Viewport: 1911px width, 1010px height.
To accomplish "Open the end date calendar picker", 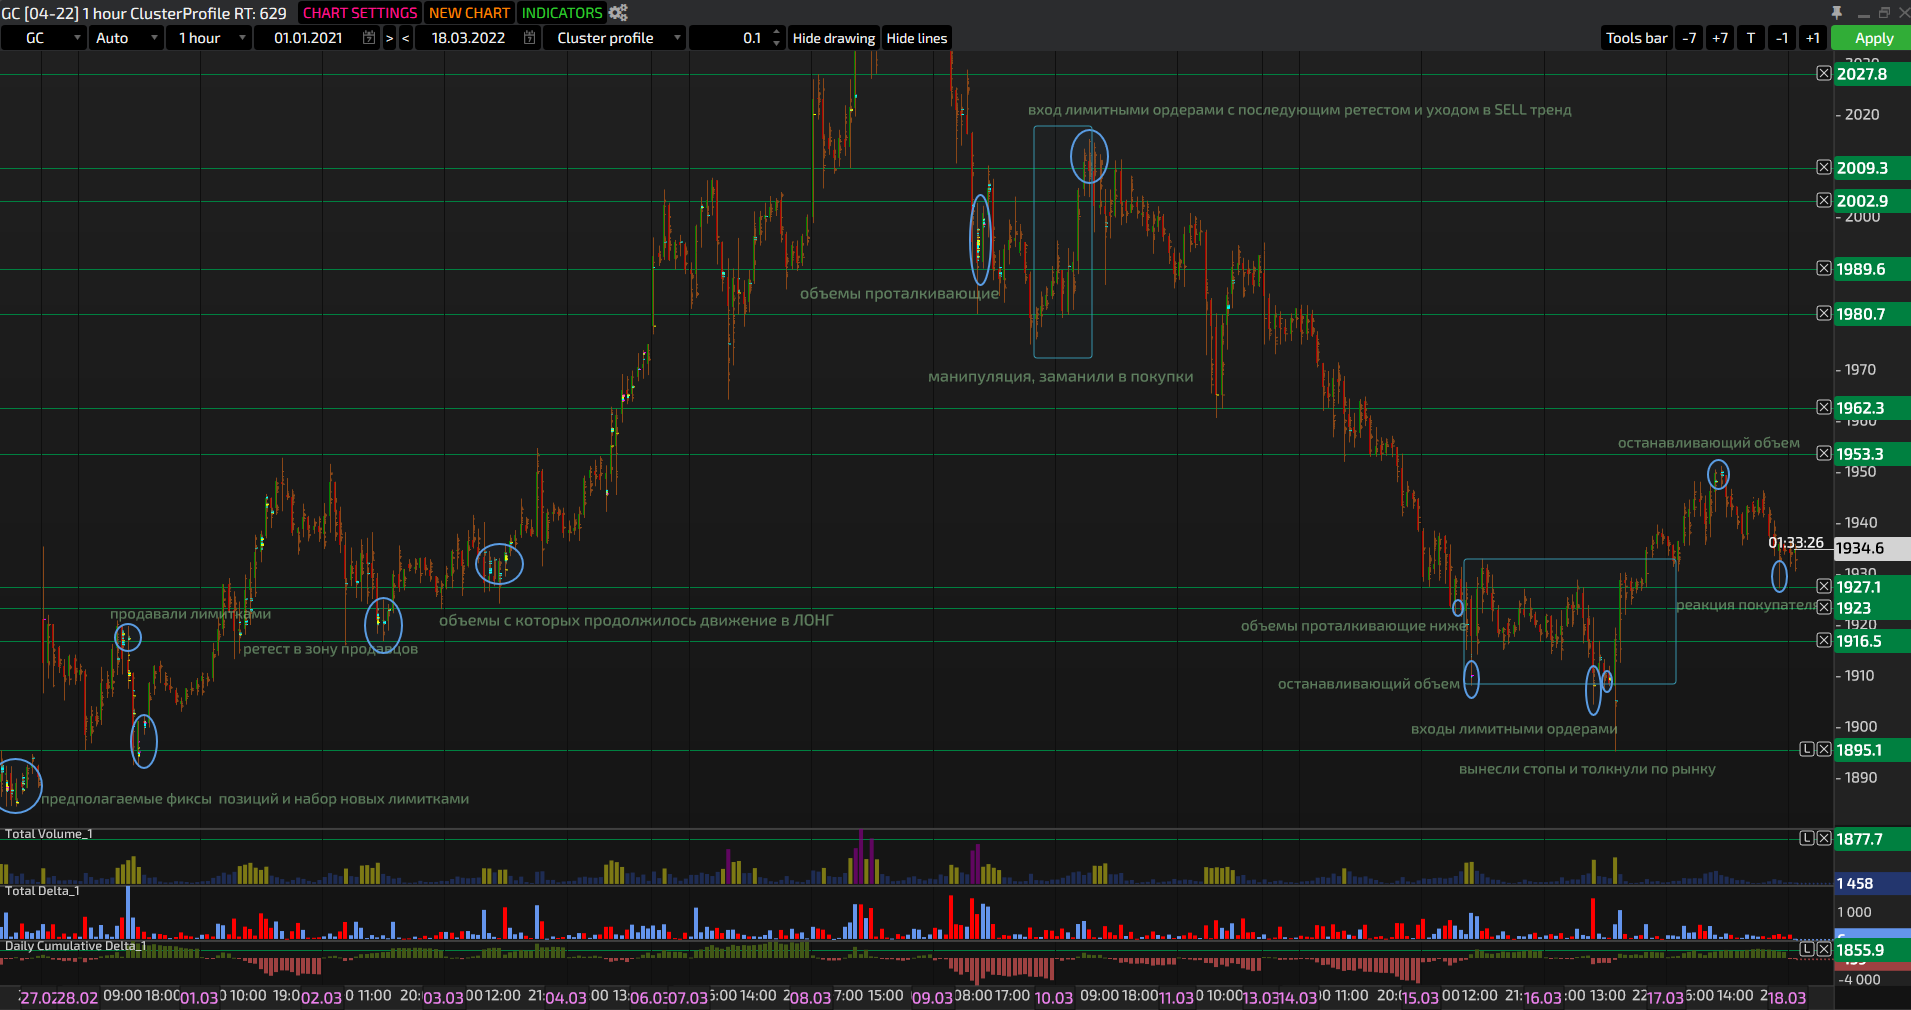I will 530,38.
